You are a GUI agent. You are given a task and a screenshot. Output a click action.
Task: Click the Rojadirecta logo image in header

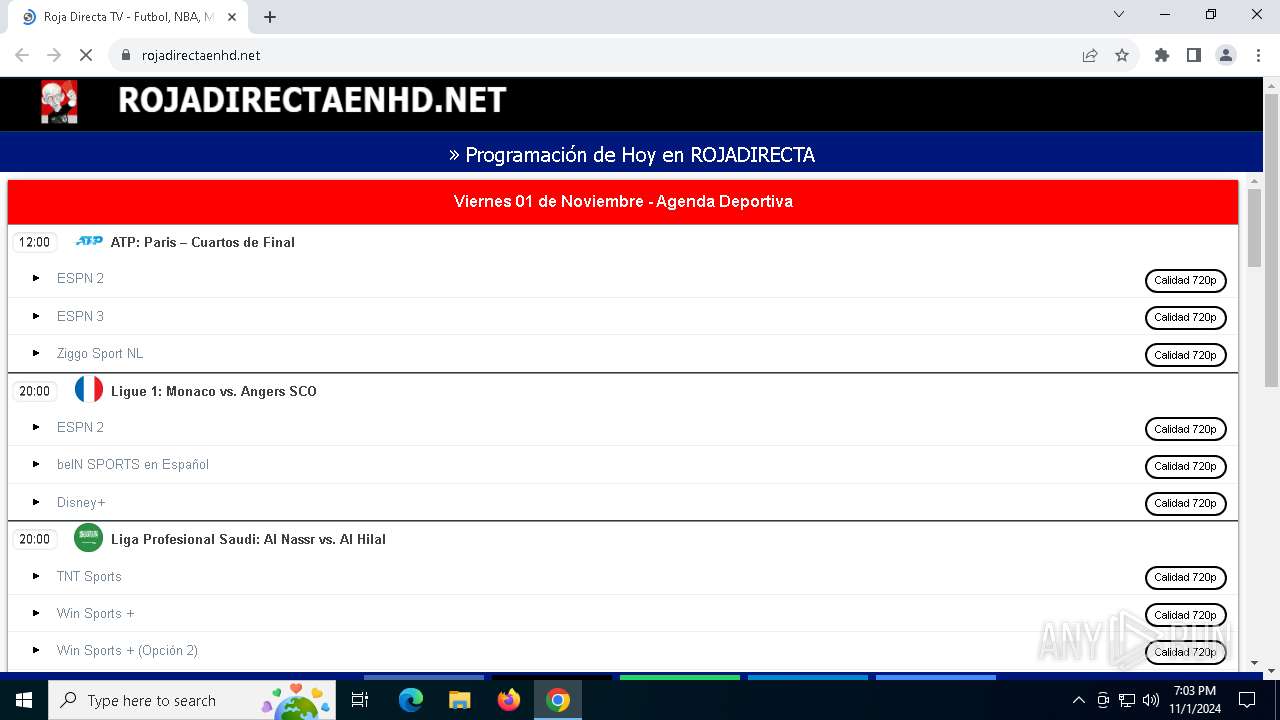[59, 102]
